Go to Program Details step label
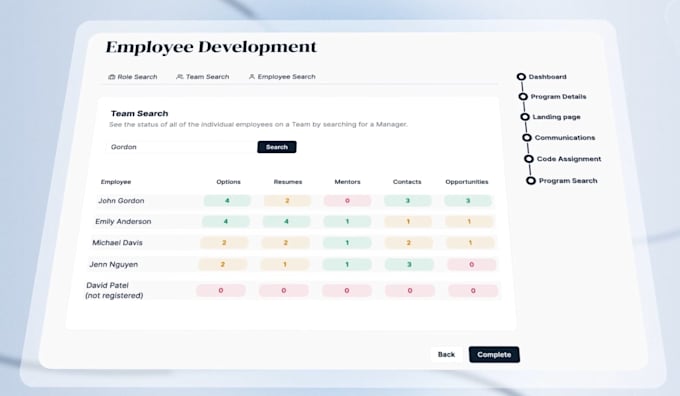680x396 pixels. [x=558, y=96]
